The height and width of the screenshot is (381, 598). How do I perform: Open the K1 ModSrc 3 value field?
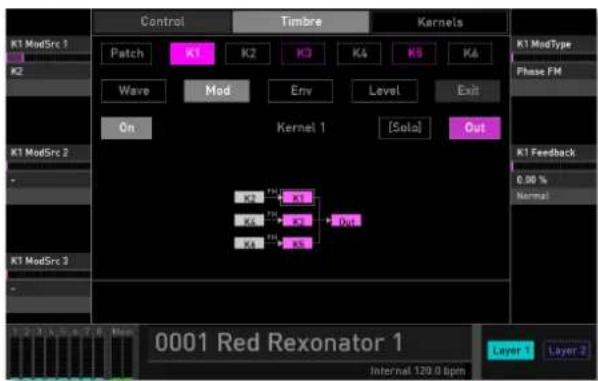pyautogui.click(x=48, y=289)
